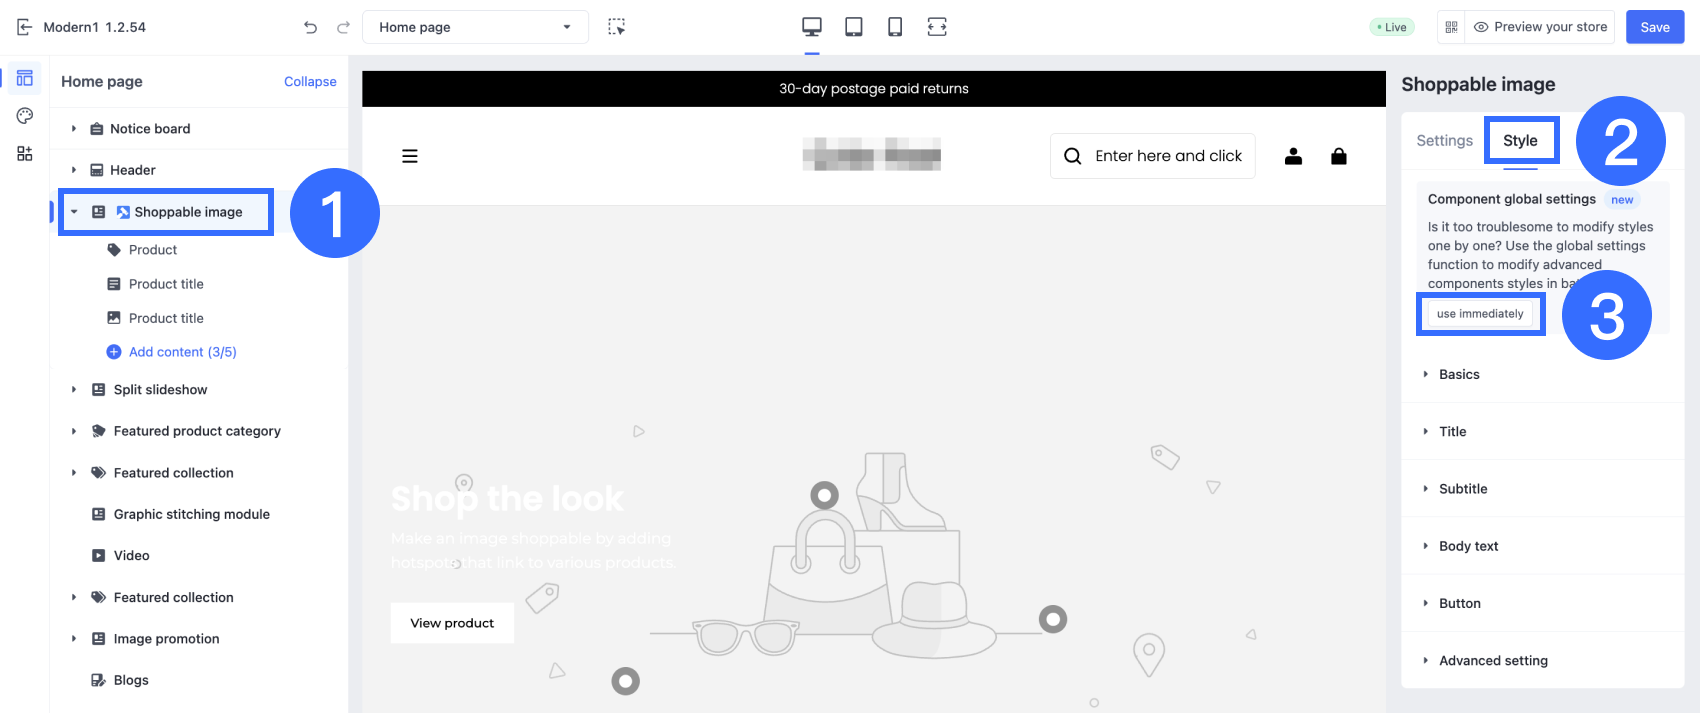Switch to the Style tab

(1521, 141)
